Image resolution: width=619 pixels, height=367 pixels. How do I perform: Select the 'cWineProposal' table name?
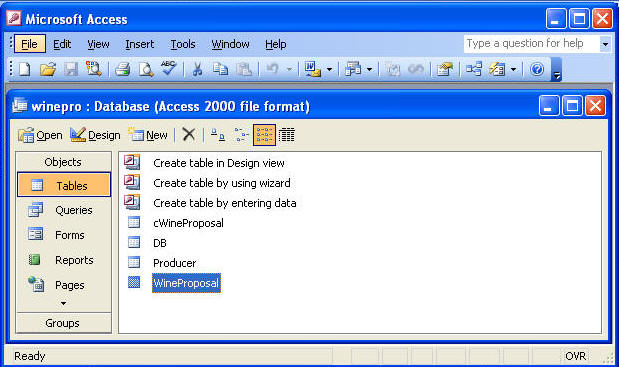click(x=188, y=223)
